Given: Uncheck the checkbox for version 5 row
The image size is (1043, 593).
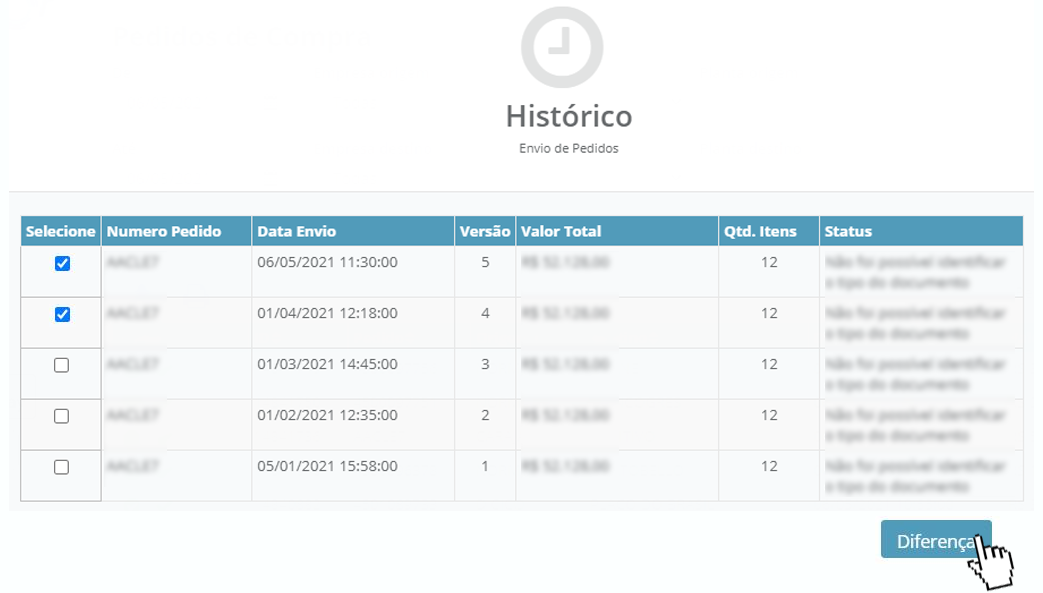Looking at the screenshot, I should point(62,264).
